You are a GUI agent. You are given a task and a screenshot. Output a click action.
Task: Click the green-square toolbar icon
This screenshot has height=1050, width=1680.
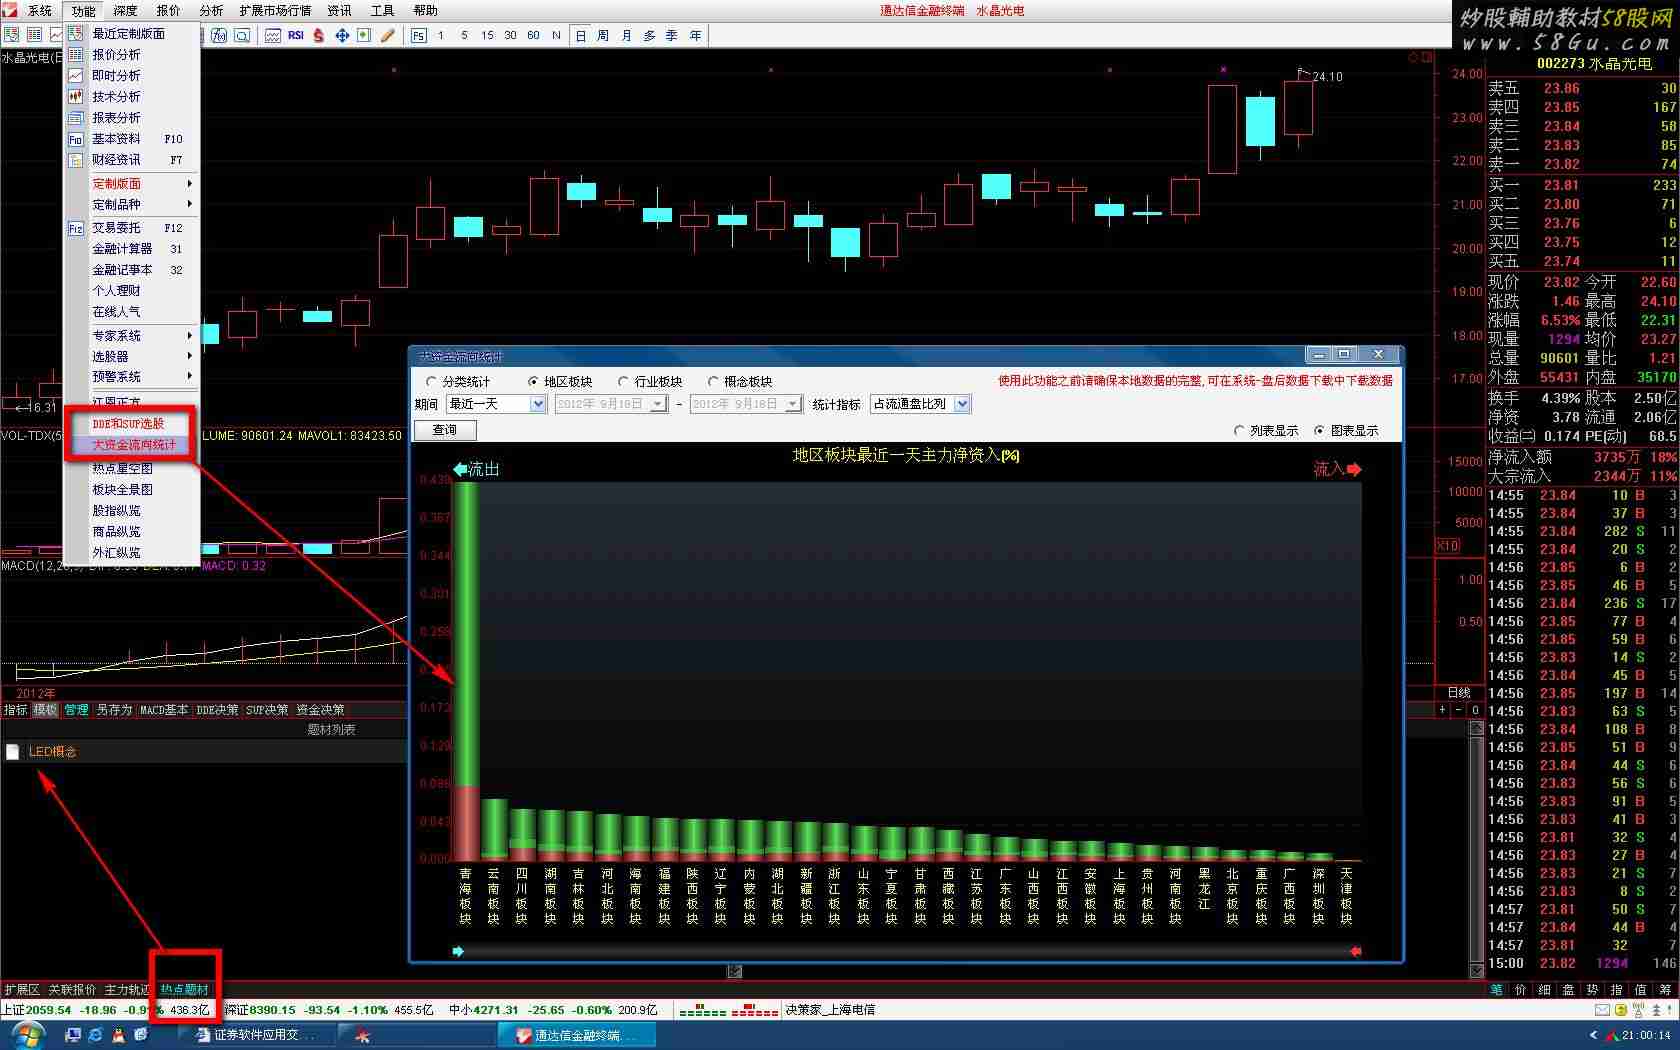tap(363, 35)
